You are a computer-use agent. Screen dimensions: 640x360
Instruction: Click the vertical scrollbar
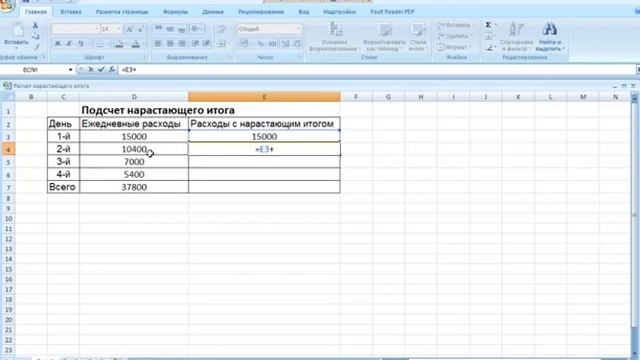coord(635,224)
